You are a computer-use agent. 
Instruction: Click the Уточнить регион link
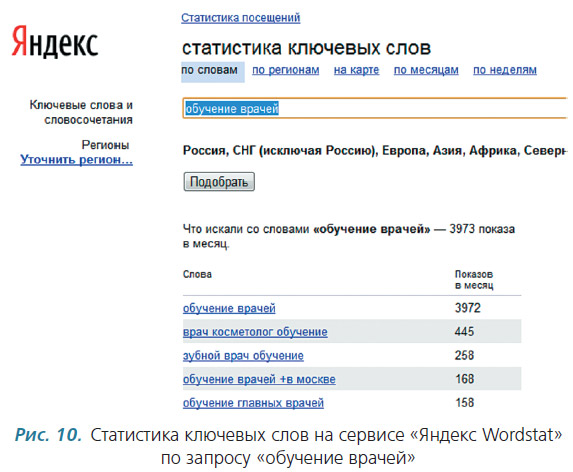pos(76,160)
